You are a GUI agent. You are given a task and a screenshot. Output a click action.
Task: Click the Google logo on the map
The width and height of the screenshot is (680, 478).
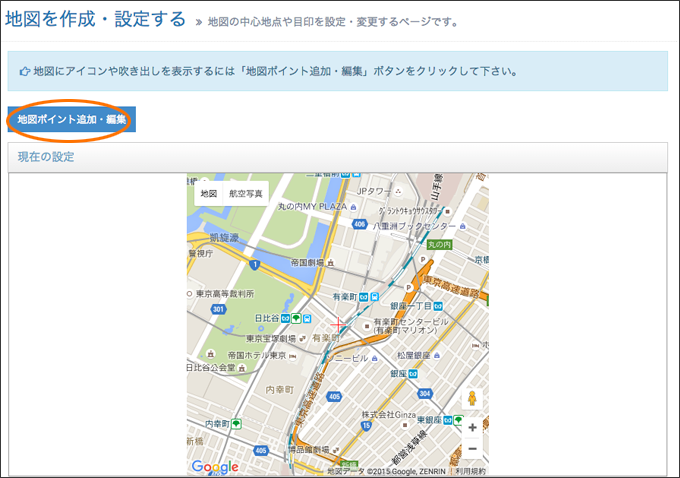click(x=215, y=467)
